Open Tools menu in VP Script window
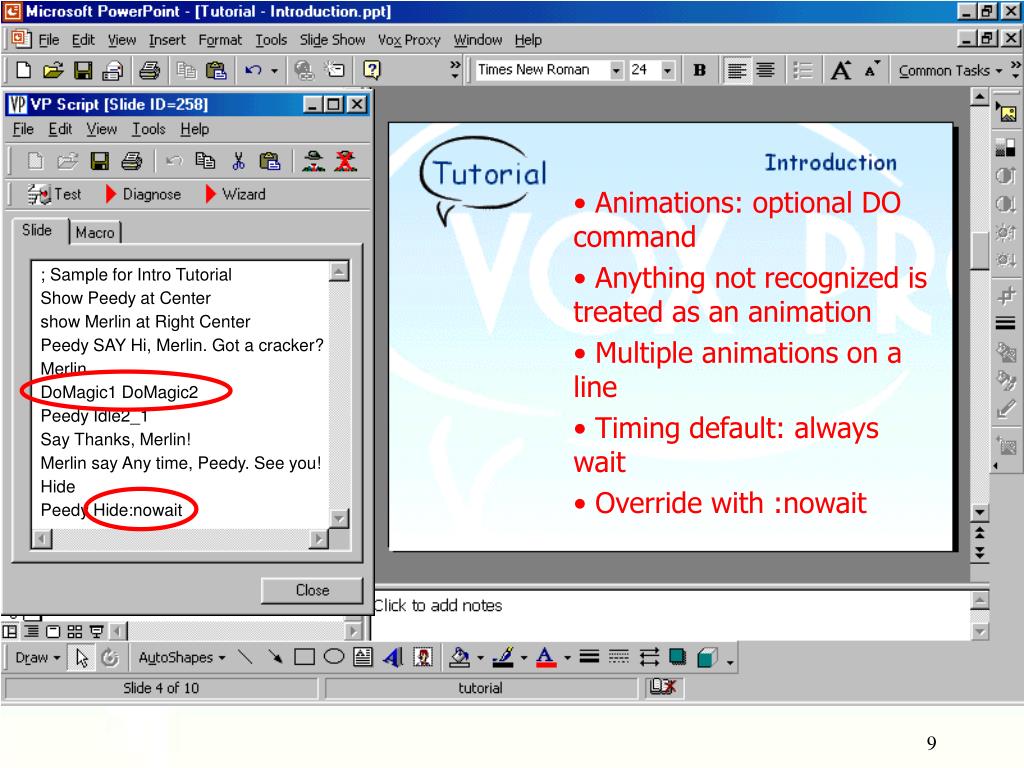 (x=149, y=129)
